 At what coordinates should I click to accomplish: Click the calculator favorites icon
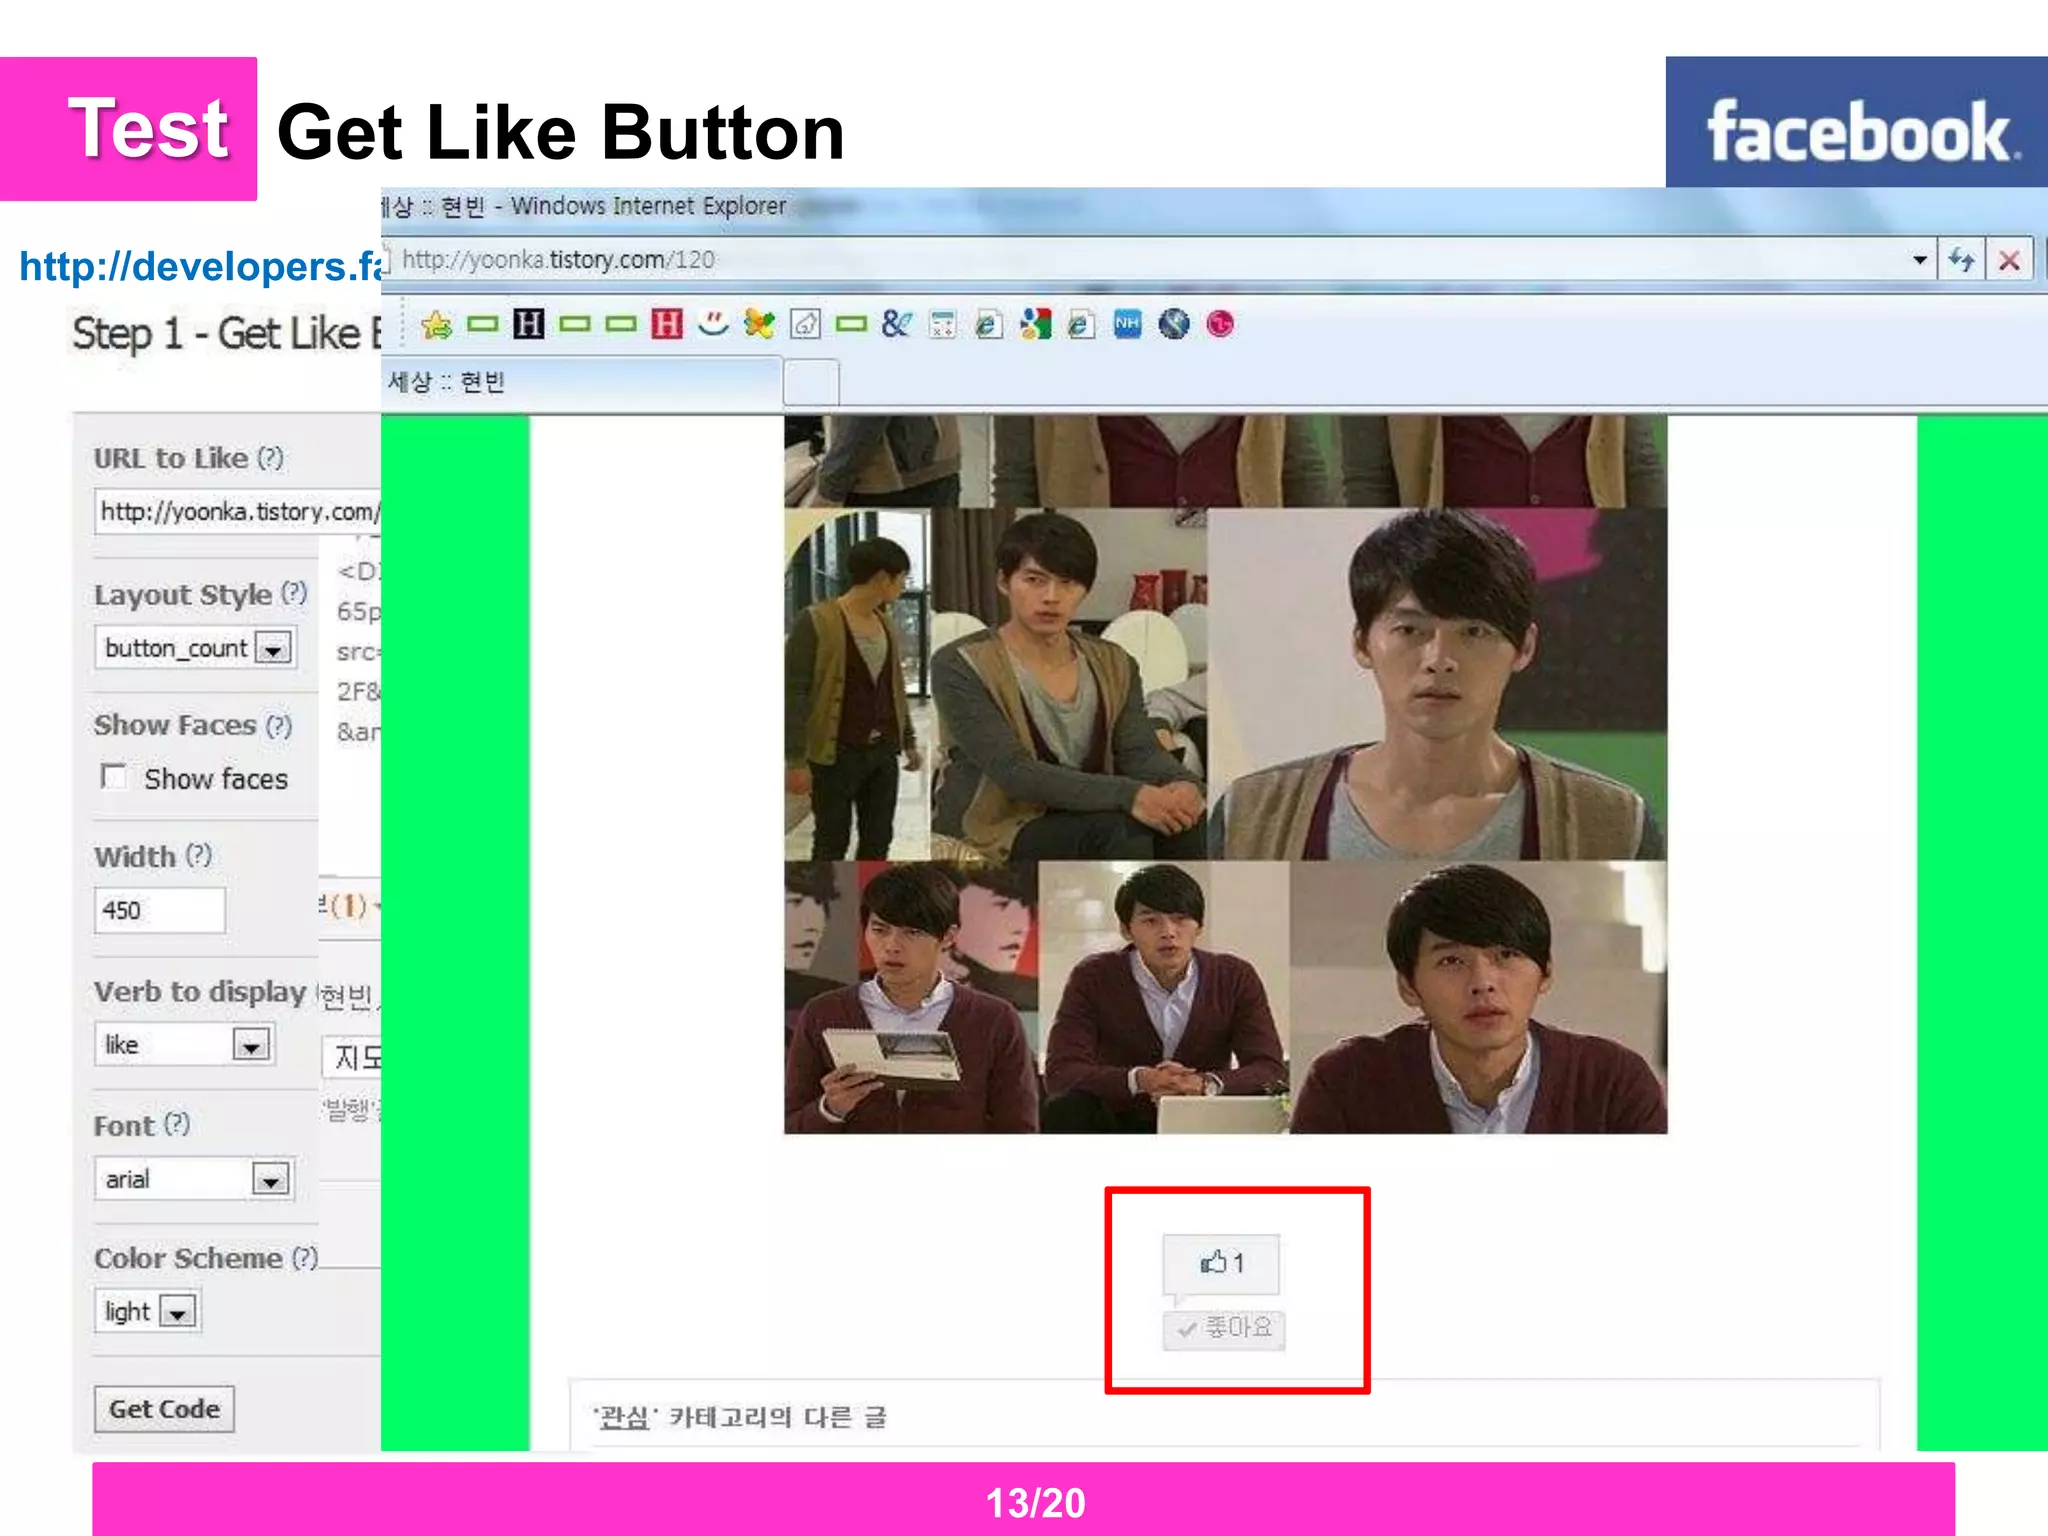[943, 324]
